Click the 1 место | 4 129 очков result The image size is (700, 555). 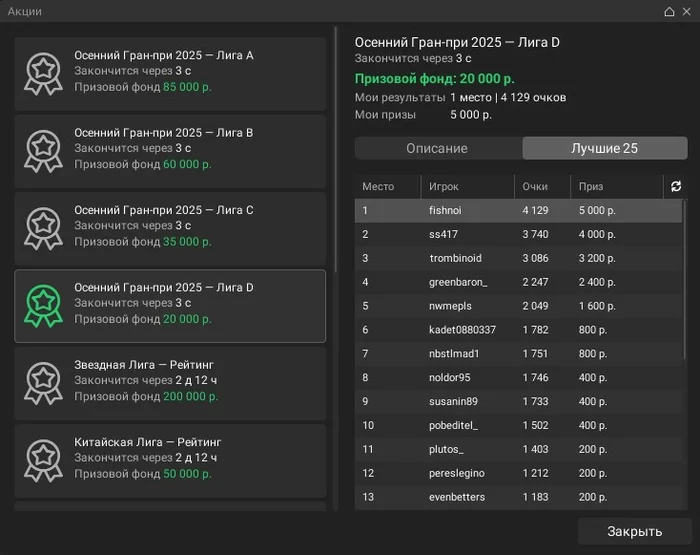[x=508, y=97]
